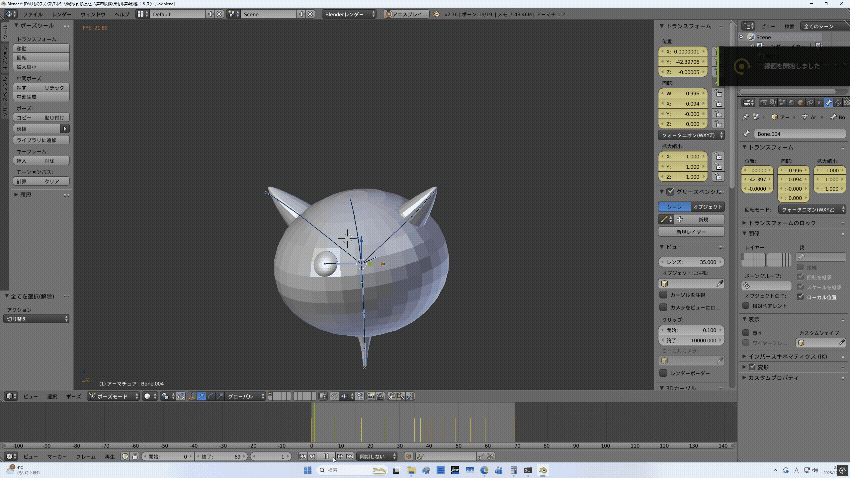Open the timeline sync mode dropdown
Screen dimensions: 850x478
coord(377,456)
